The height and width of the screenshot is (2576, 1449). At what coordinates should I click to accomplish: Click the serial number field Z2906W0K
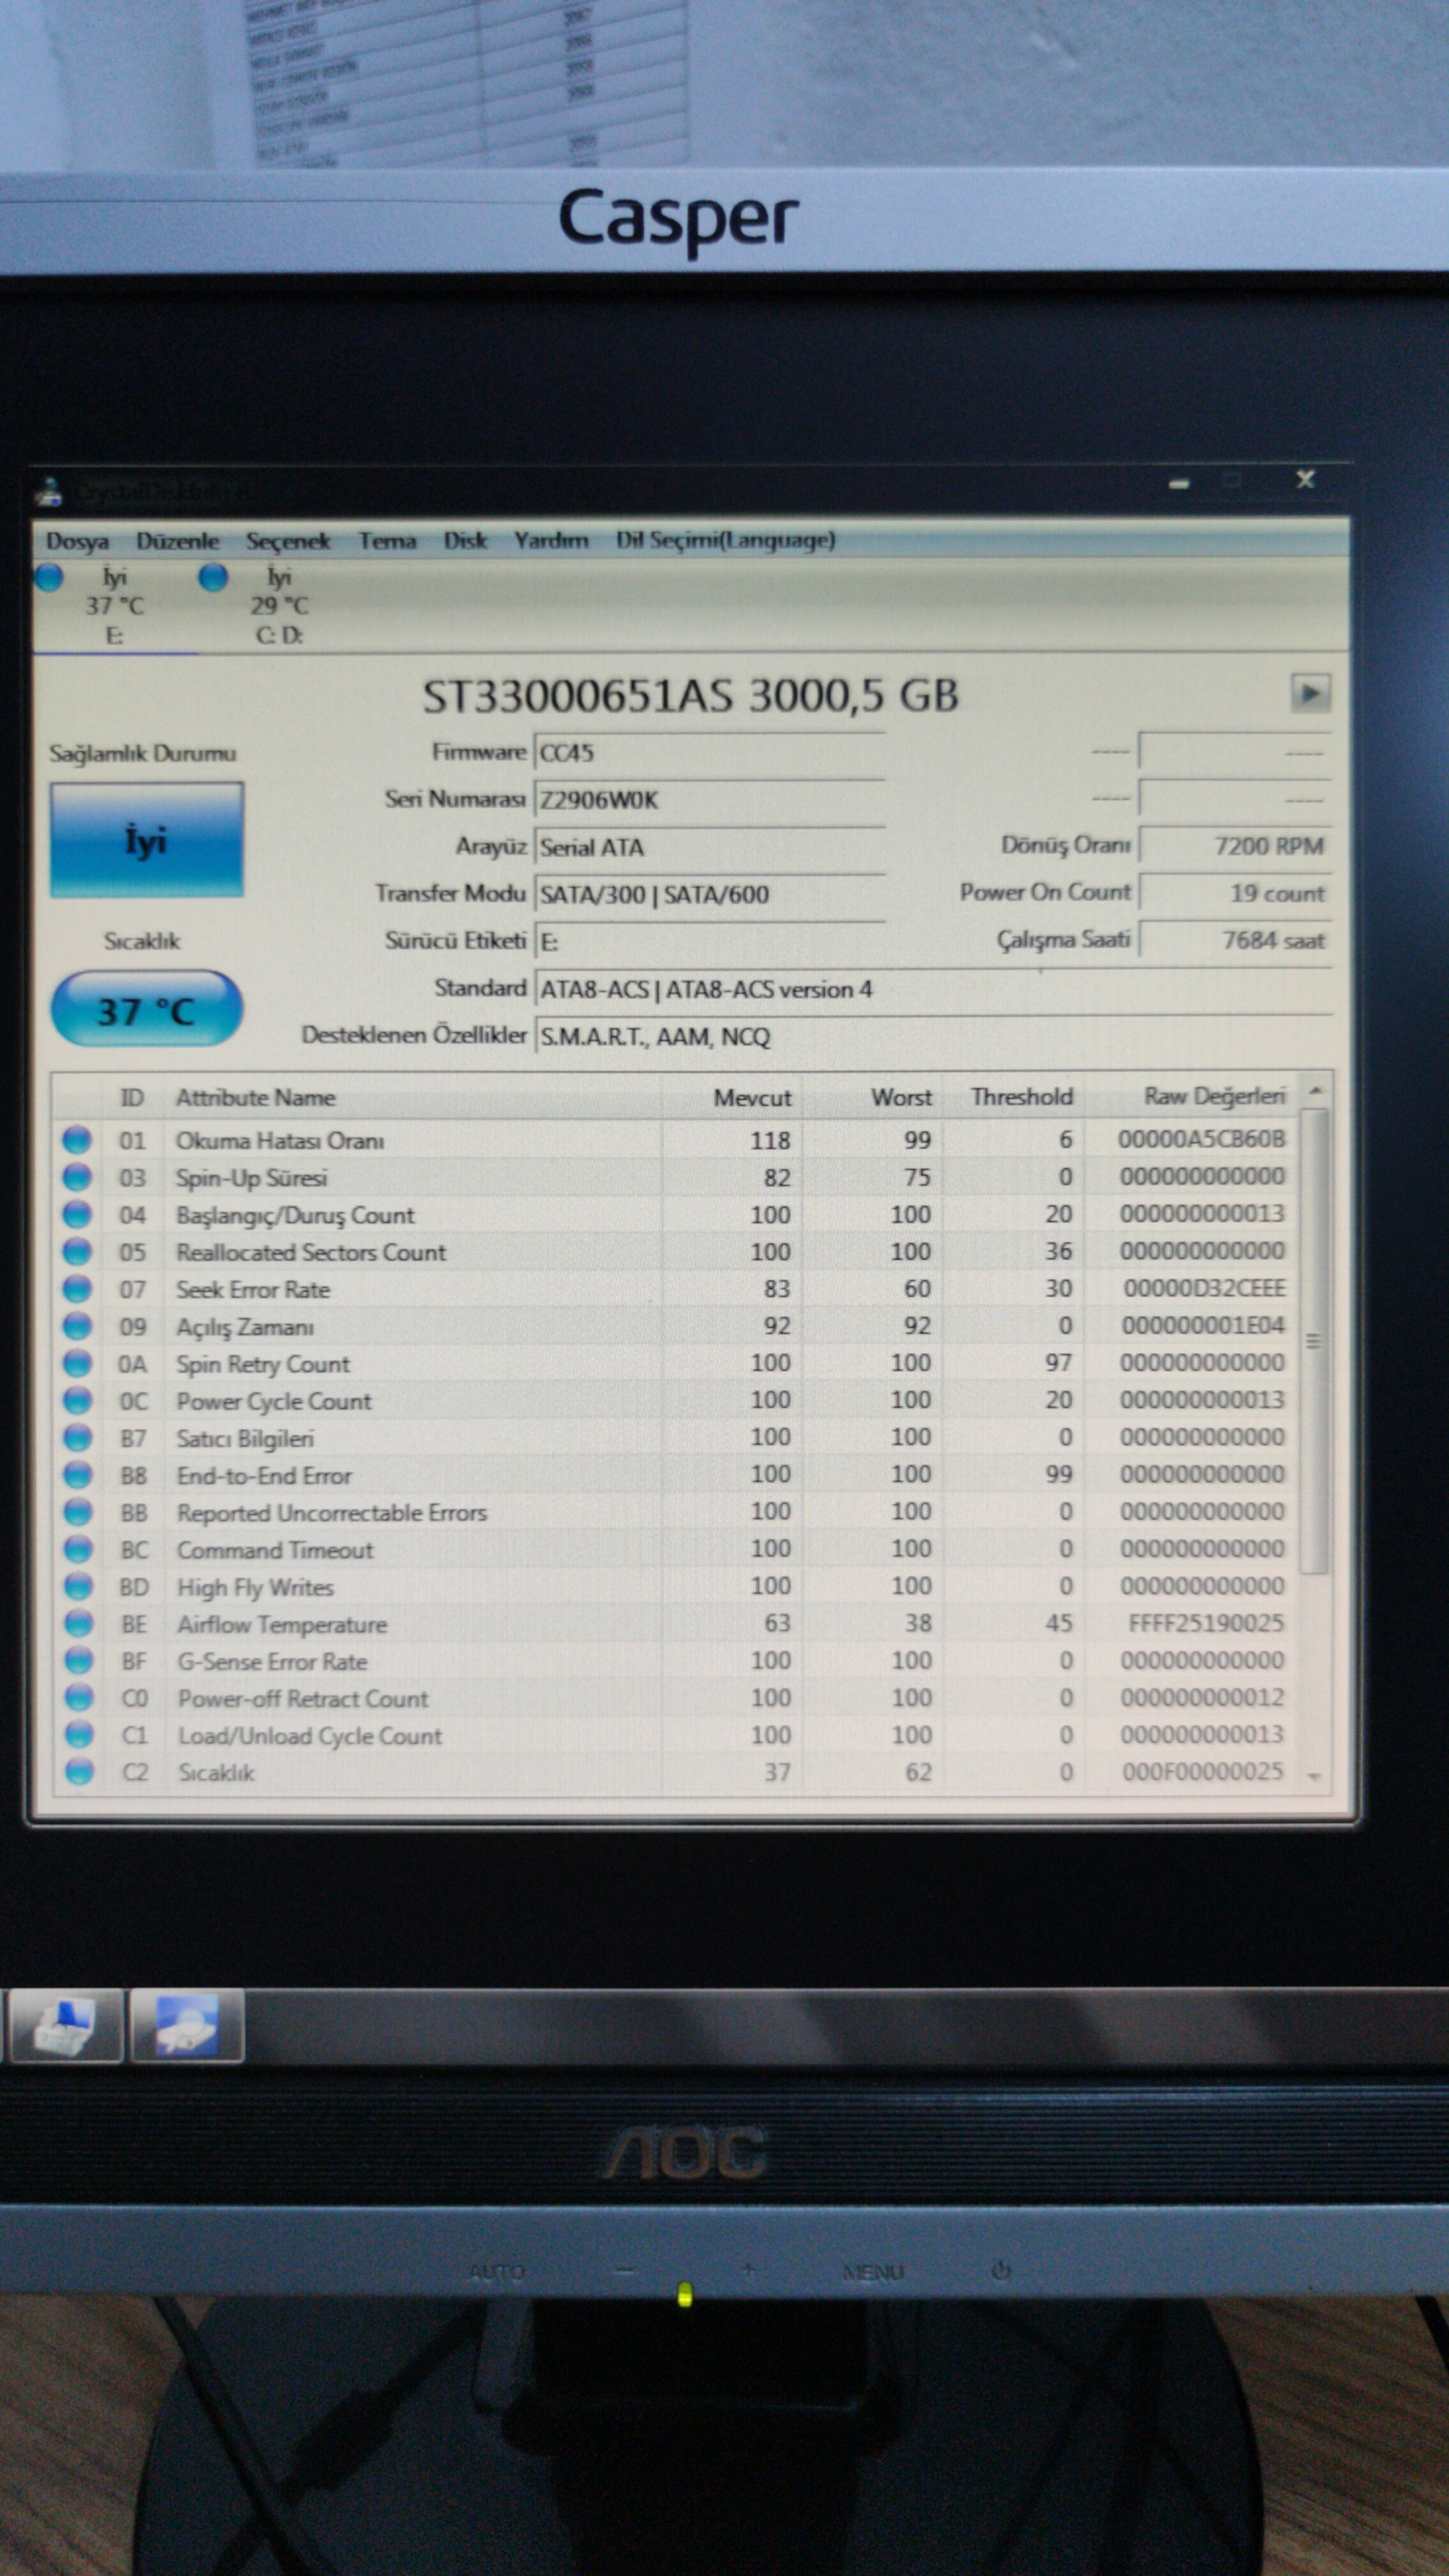pyautogui.click(x=709, y=799)
